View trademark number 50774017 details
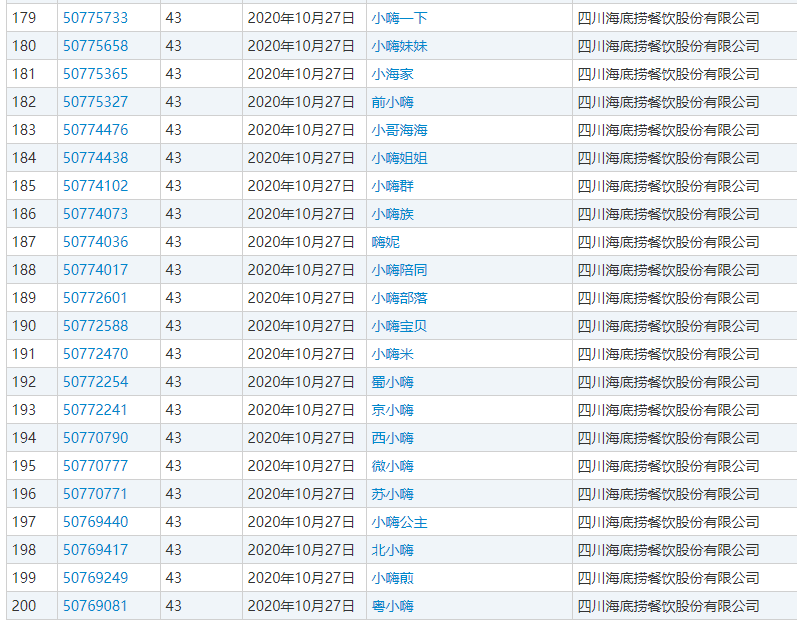The image size is (797, 621). [x=95, y=270]
